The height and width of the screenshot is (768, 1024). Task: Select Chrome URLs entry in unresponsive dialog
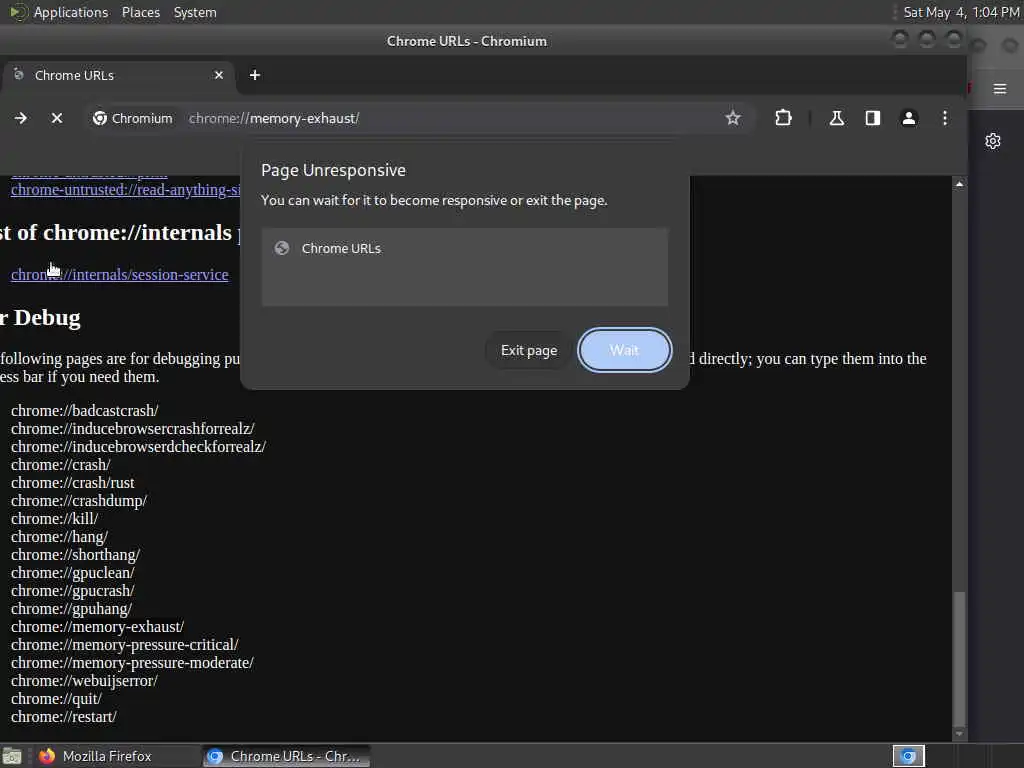[x=464, y=249]
